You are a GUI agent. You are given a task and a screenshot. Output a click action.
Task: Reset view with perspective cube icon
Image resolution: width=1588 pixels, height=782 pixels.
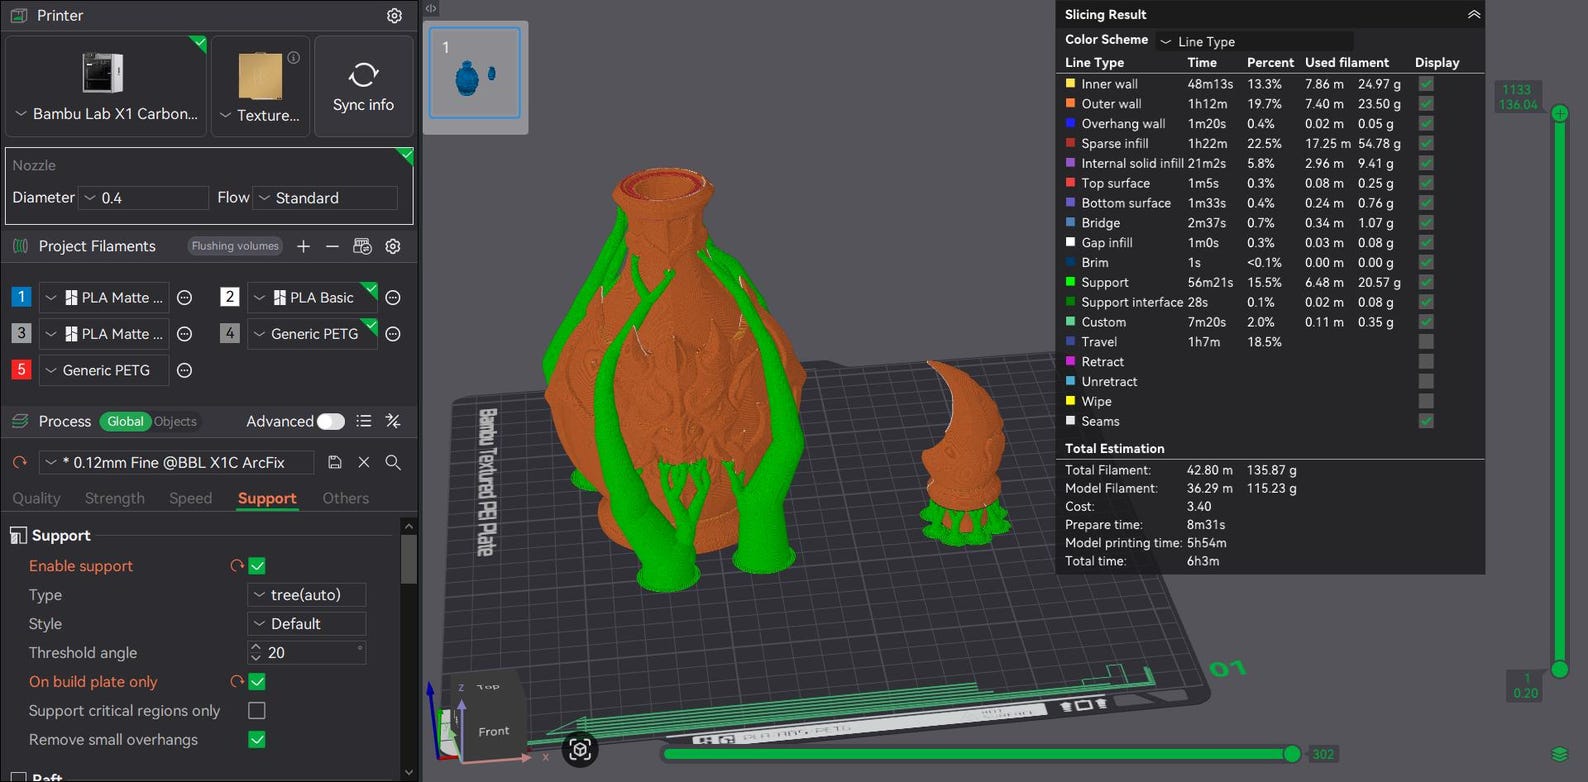click(x=580, y=749)
